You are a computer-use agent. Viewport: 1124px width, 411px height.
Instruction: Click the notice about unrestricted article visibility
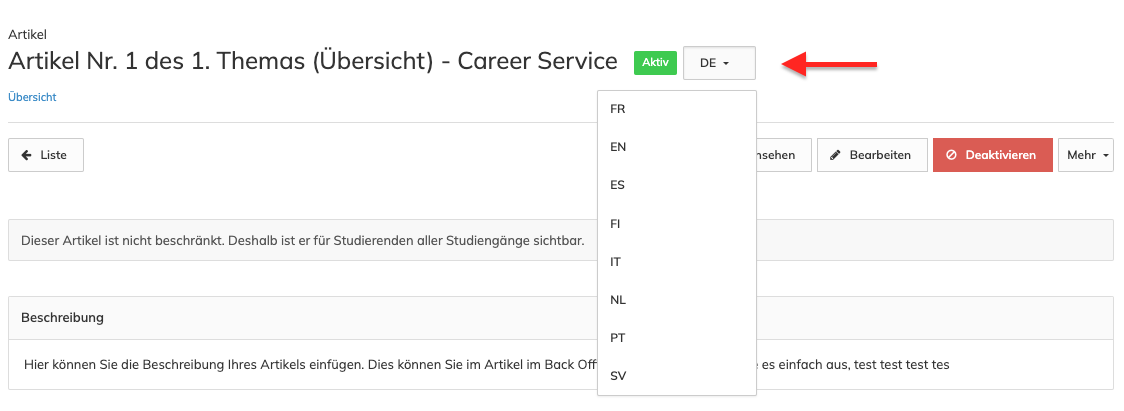coord(302,241)
